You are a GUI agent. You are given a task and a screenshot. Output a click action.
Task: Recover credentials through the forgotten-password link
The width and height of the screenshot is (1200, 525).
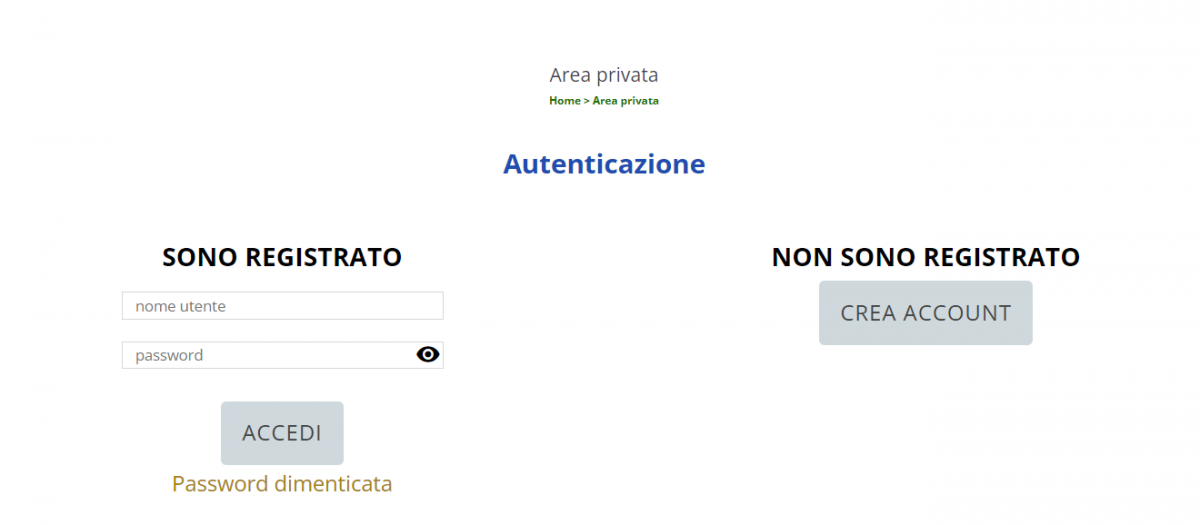282,484
